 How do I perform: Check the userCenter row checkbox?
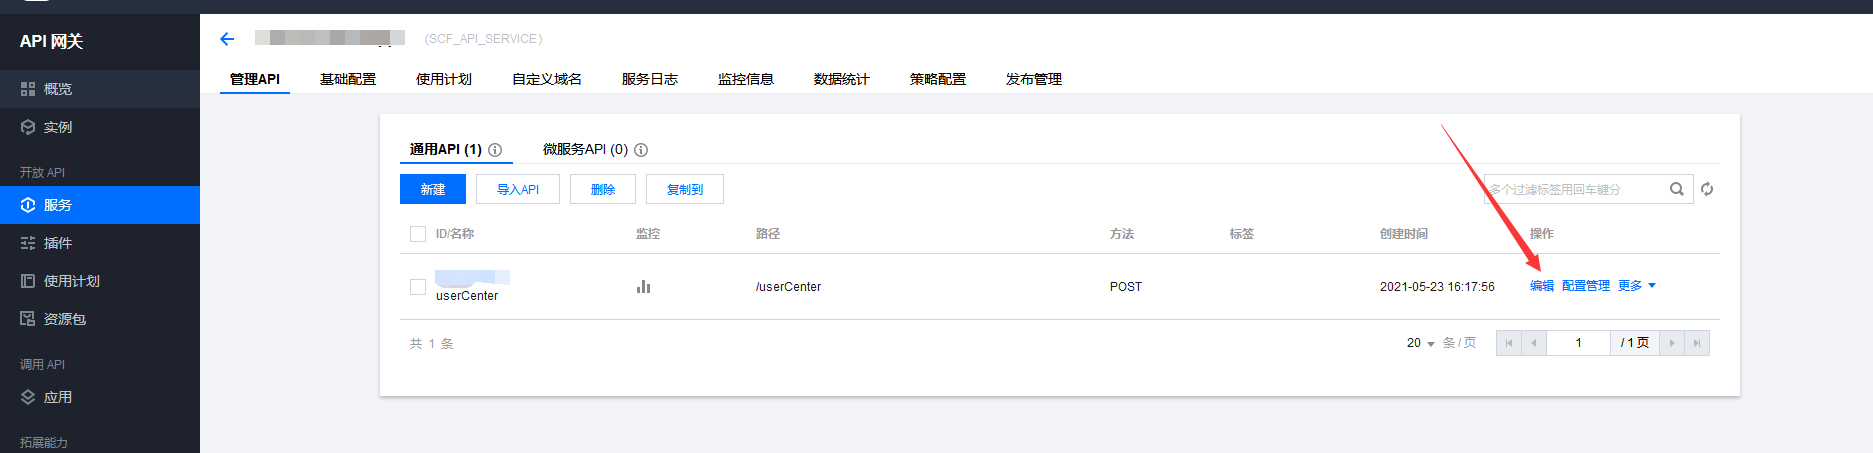tap(418, 287)
